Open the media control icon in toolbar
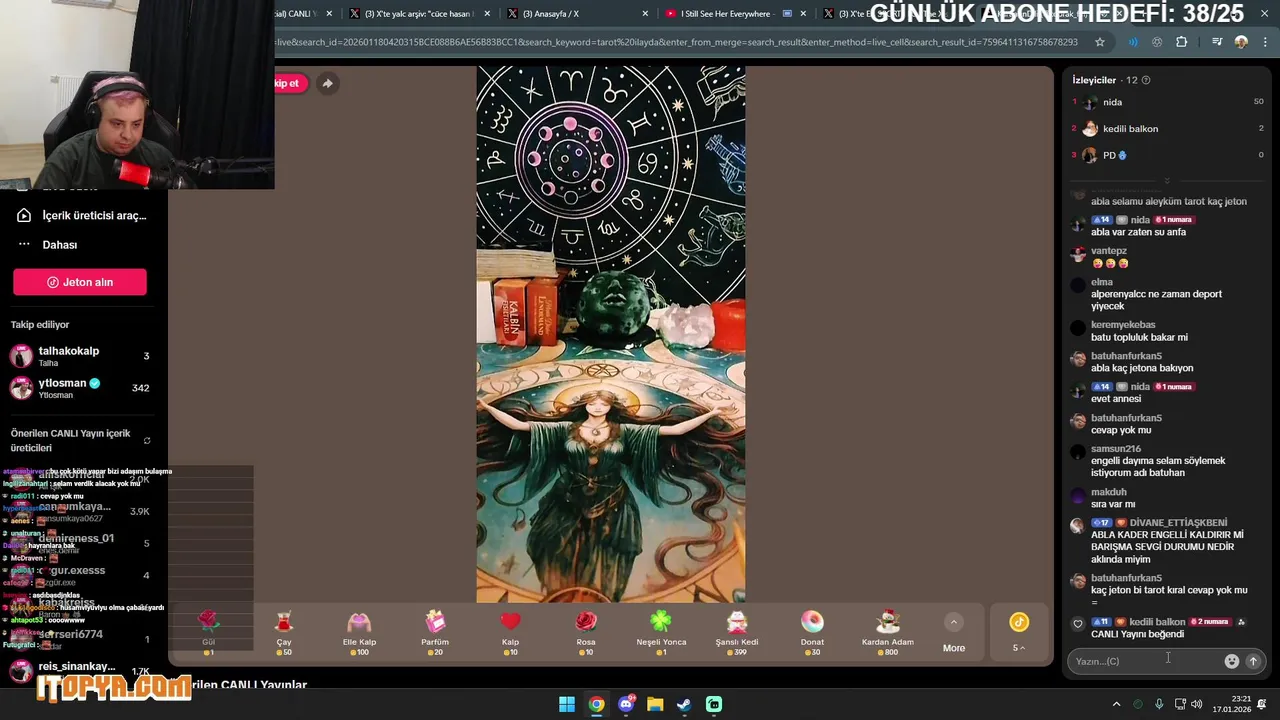 pyautogui.click(x=1217, y=42)
